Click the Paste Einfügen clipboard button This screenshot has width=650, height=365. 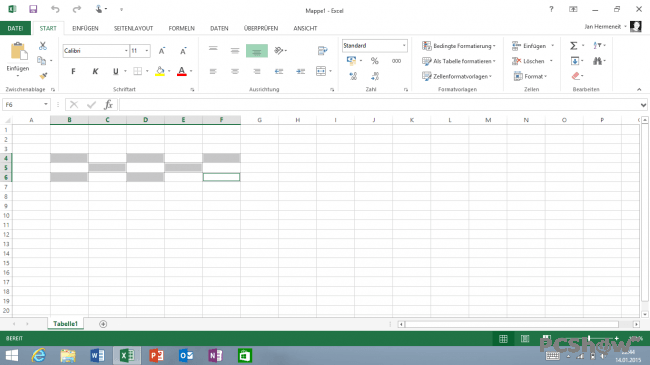(x=18, y=58)
